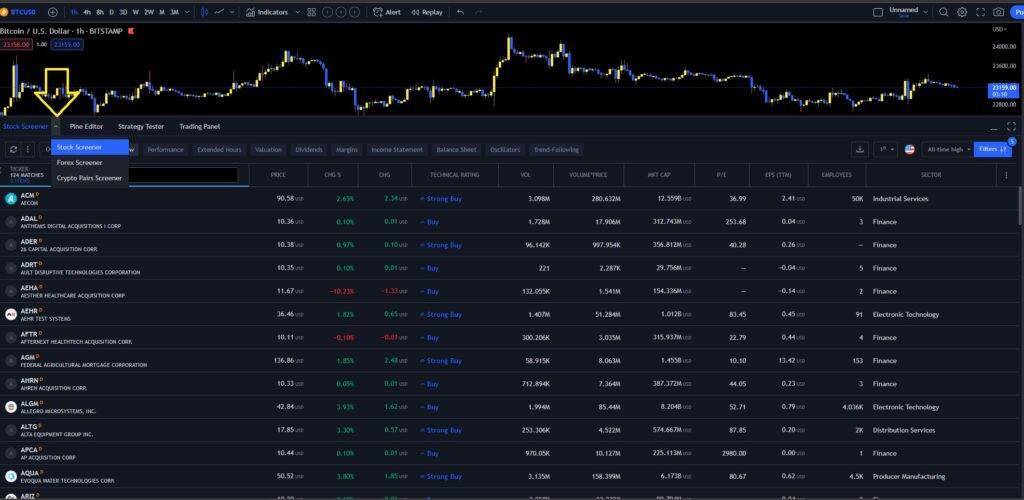This screenshot has width=1024, height=500.
Task: Choose Forex Screener from the dropdown menu
Action: [x=90, y=163]
